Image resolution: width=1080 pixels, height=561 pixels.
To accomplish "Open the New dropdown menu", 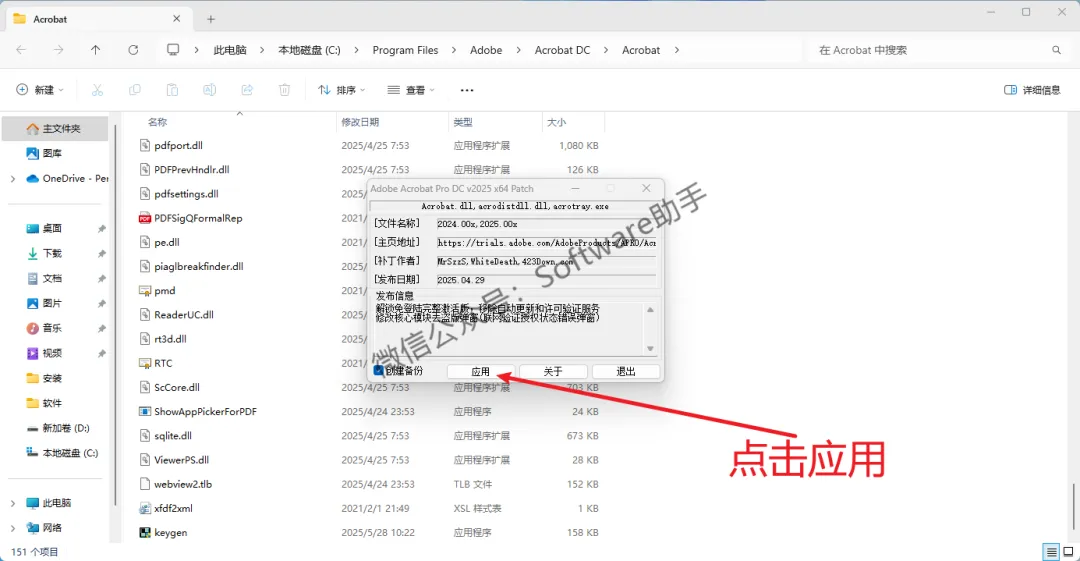I will tap(40, 90).
